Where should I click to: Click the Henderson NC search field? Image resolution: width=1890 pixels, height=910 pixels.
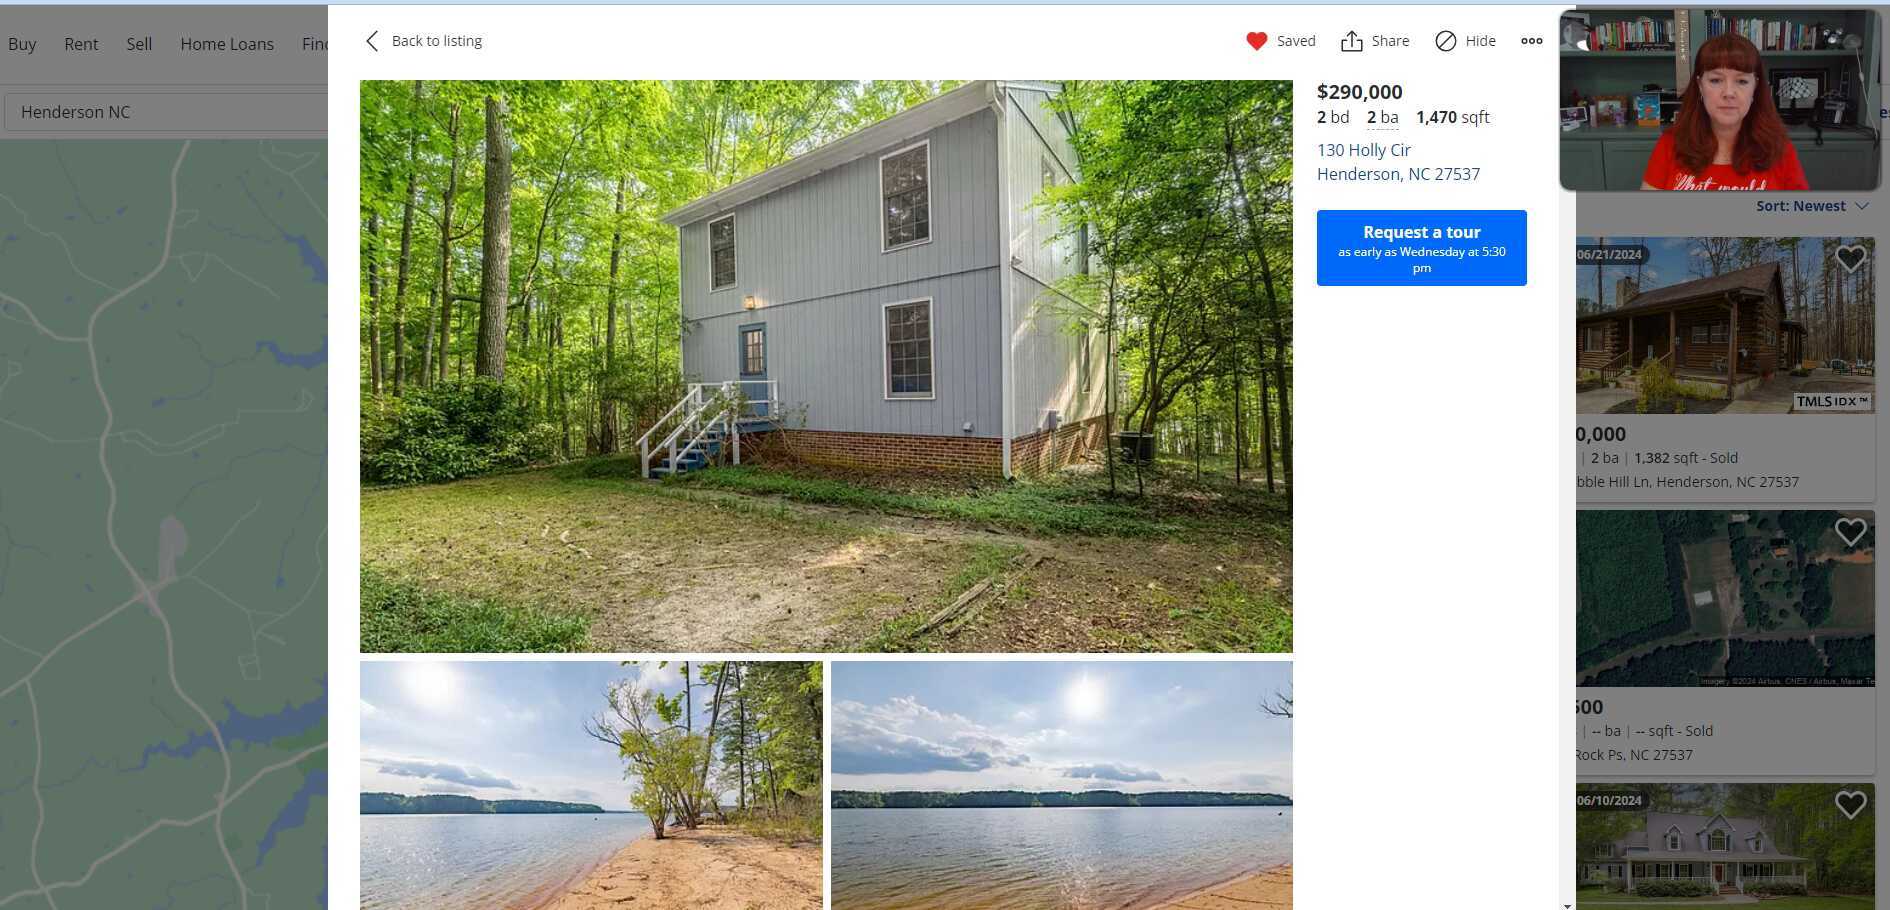click(x=166, y=112)
